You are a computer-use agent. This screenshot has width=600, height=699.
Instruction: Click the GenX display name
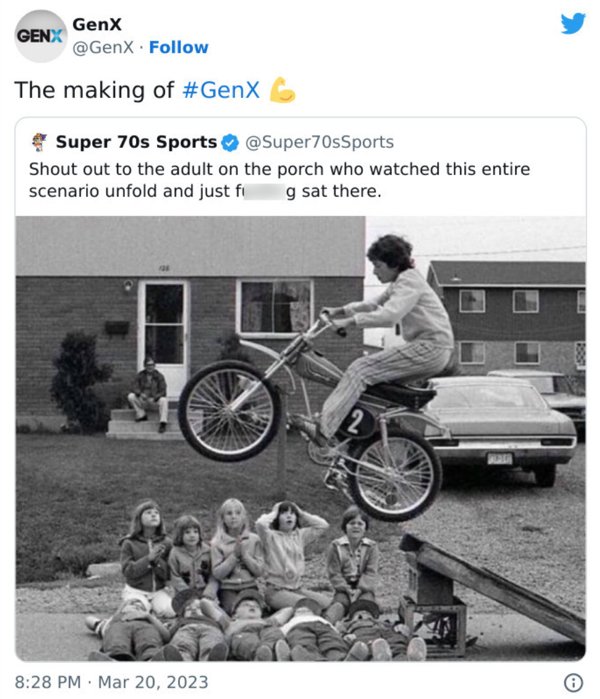coord(97,25)
